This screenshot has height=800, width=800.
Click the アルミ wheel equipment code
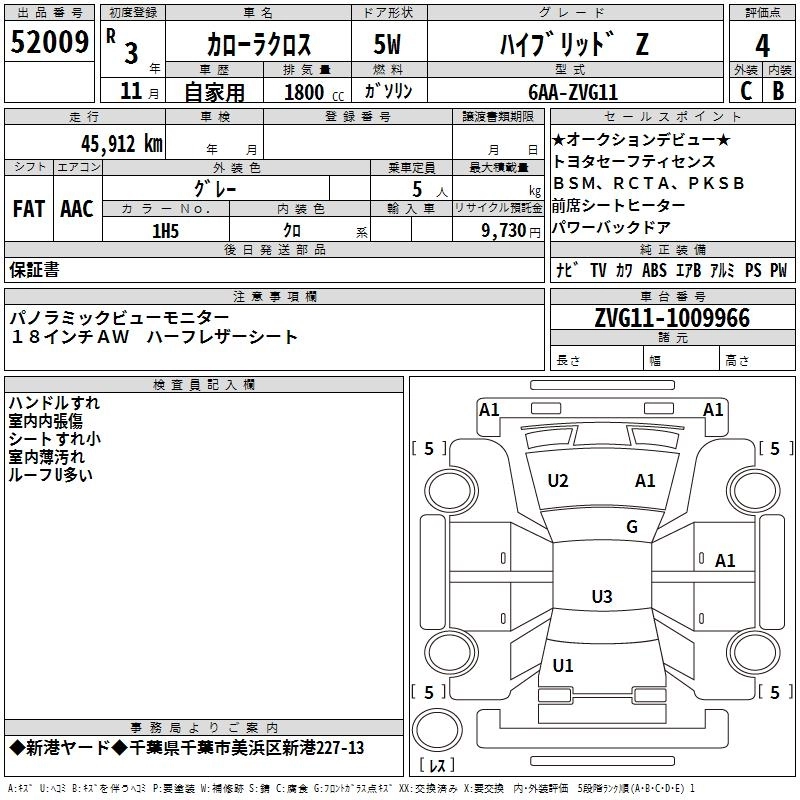[x=722, y=270]
